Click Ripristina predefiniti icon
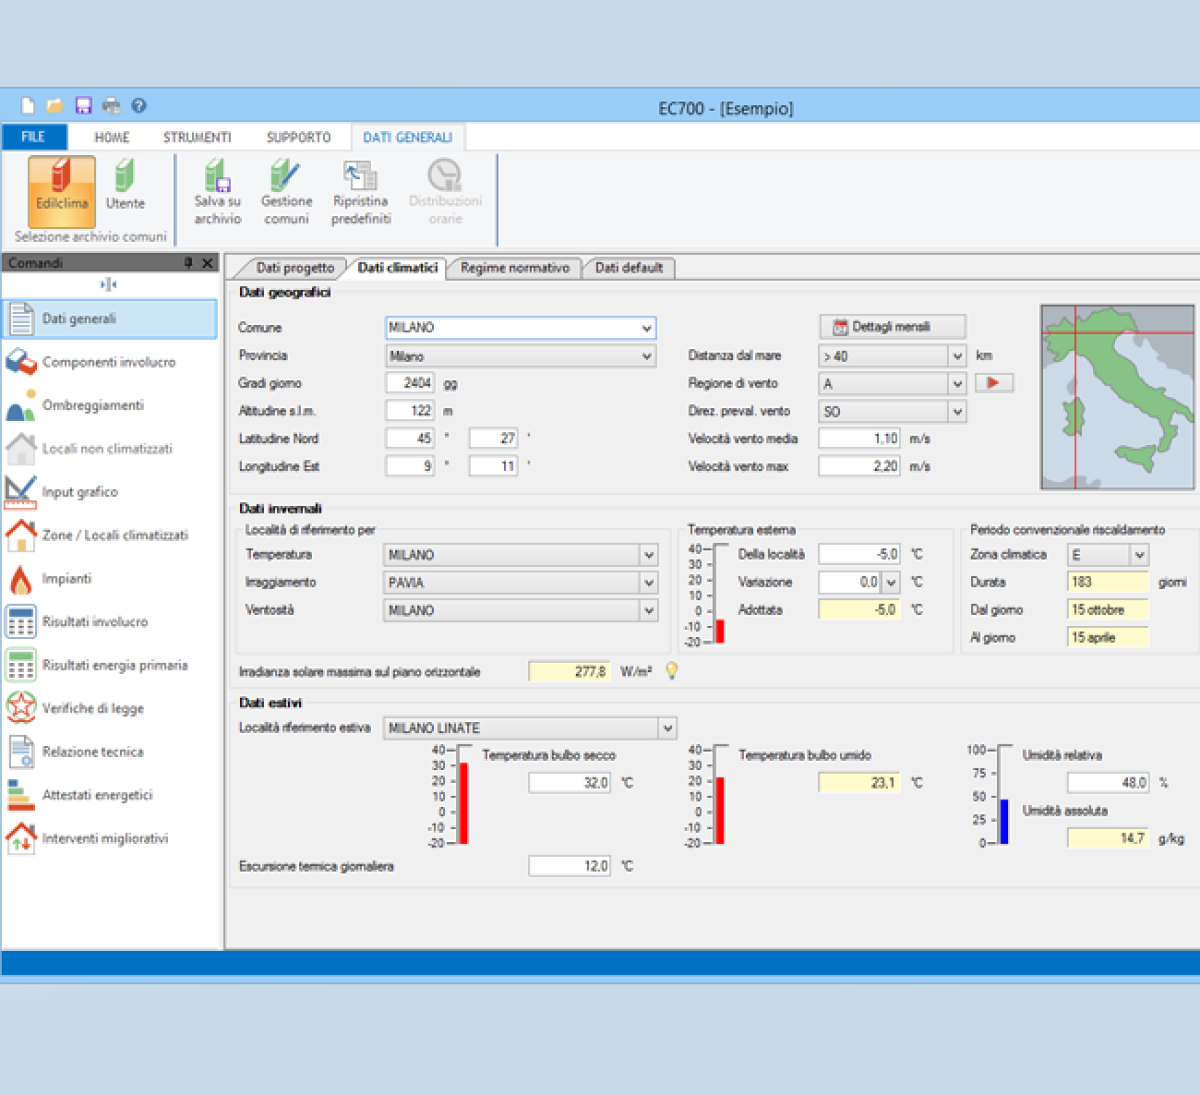Screen dimensions: 1200x1095 (361, 193)
